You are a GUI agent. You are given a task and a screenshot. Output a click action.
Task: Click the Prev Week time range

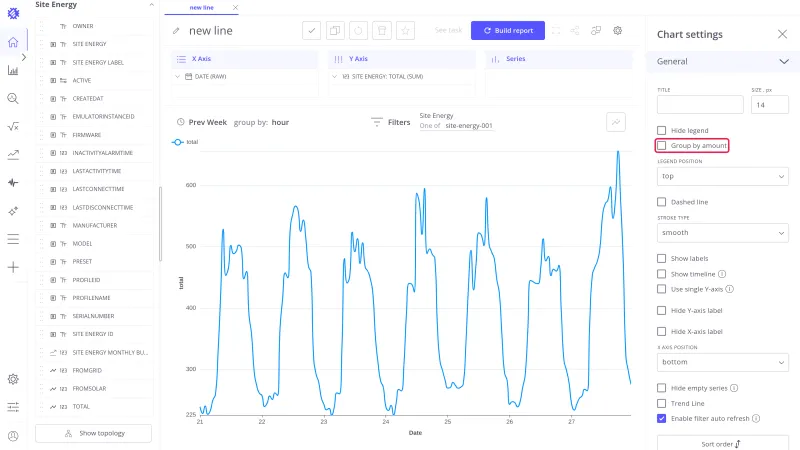pyautogui.click(x=208, y=122)
